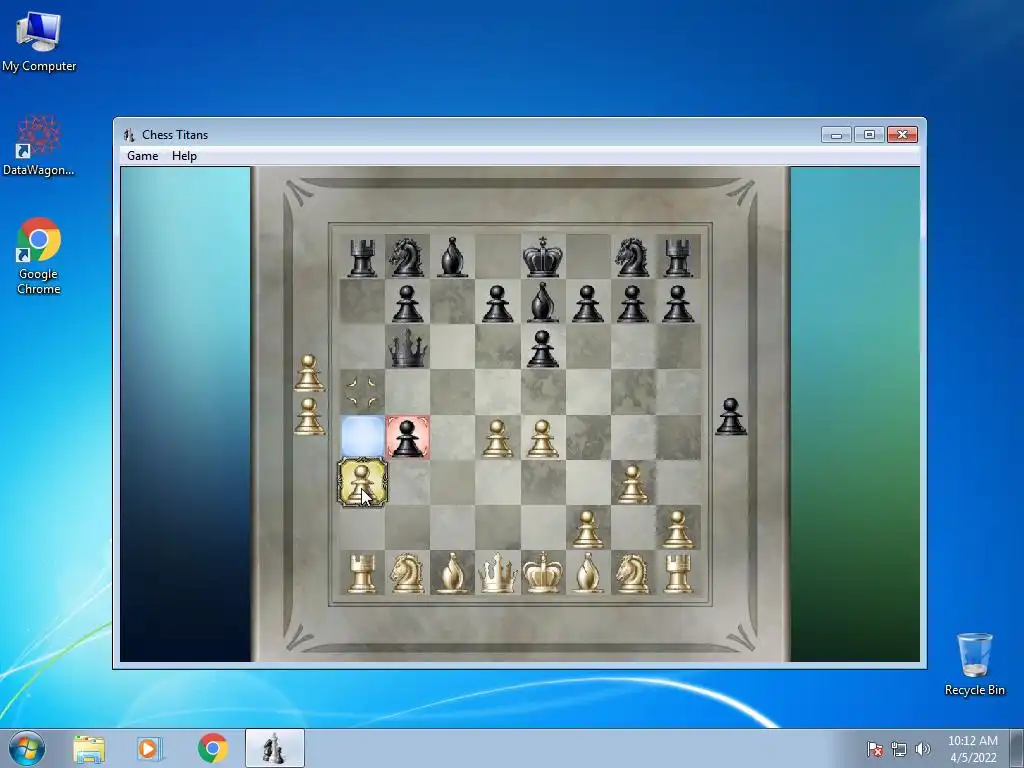Select the white bishop on f1
The width and height of the screenshot is (1024, 768).
(588, 573)
